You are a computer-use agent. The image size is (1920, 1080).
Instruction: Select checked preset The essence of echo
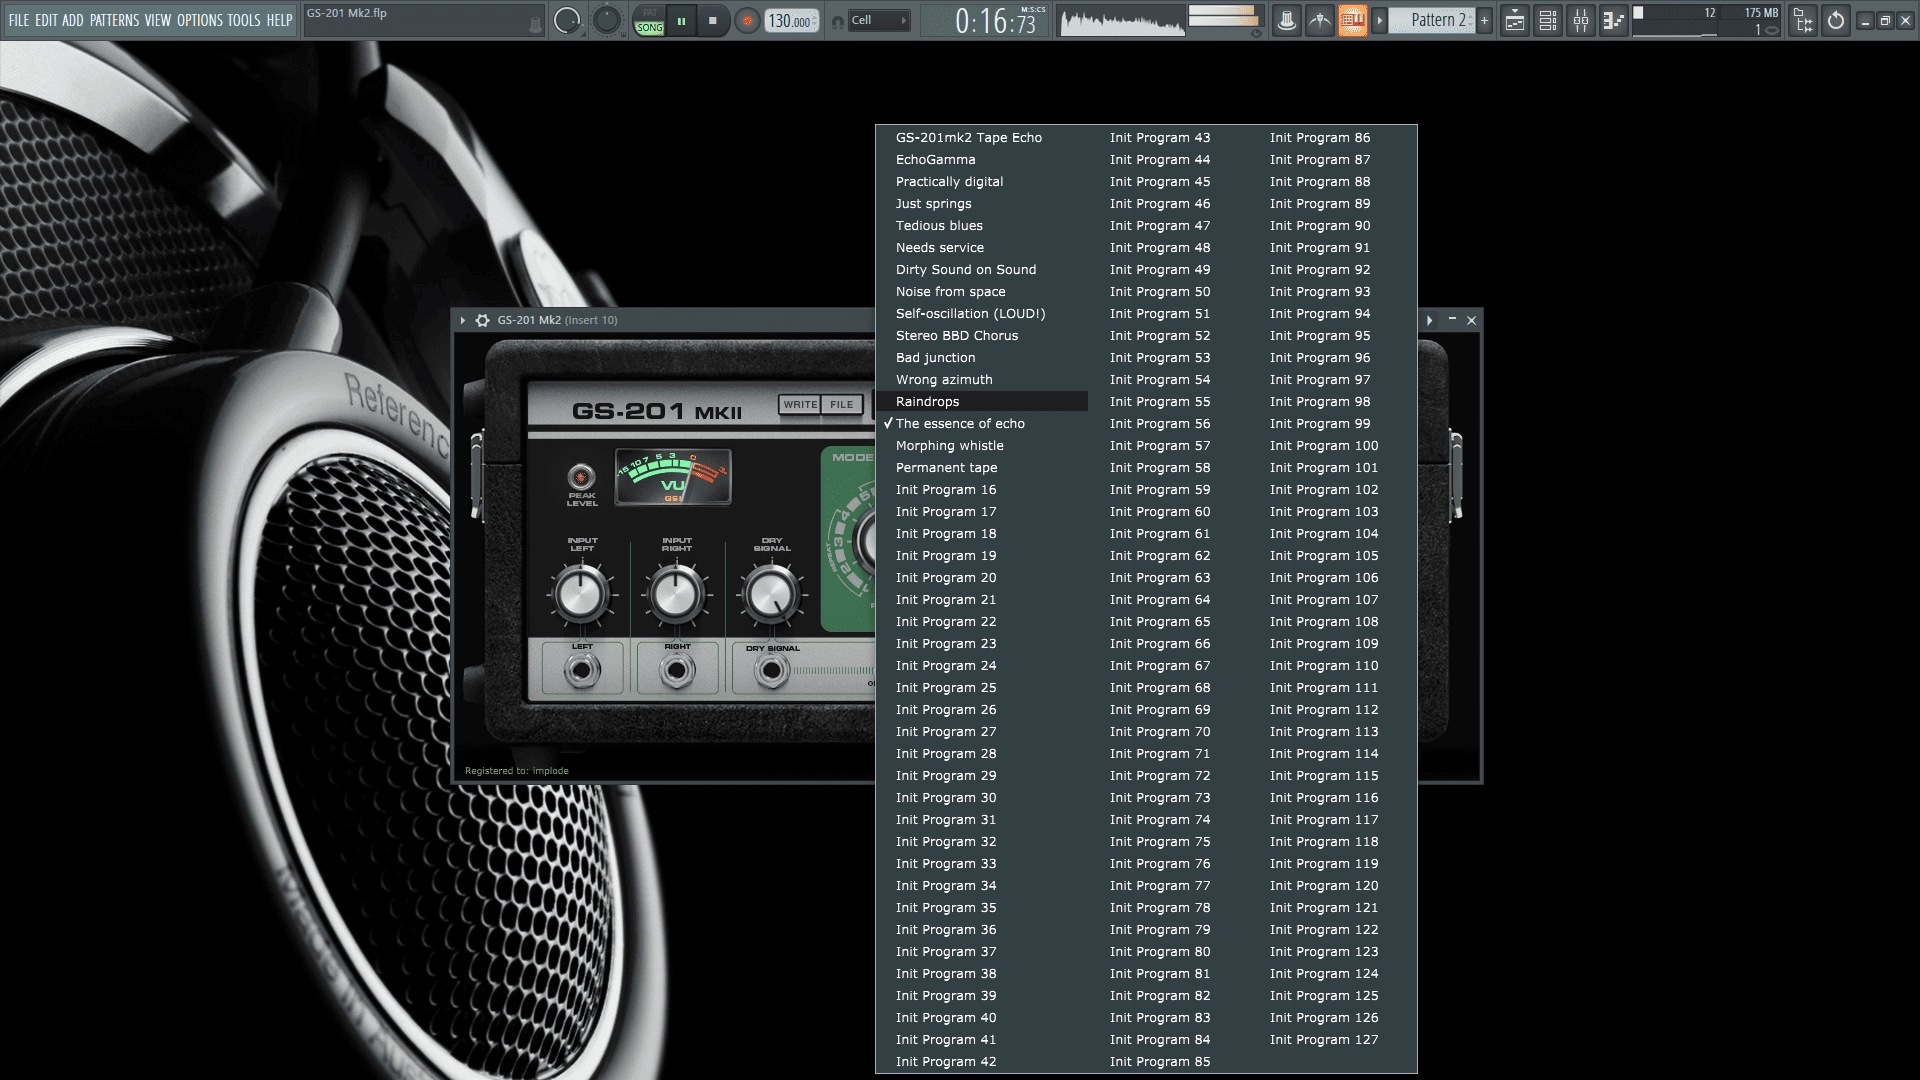coord(982,423)
